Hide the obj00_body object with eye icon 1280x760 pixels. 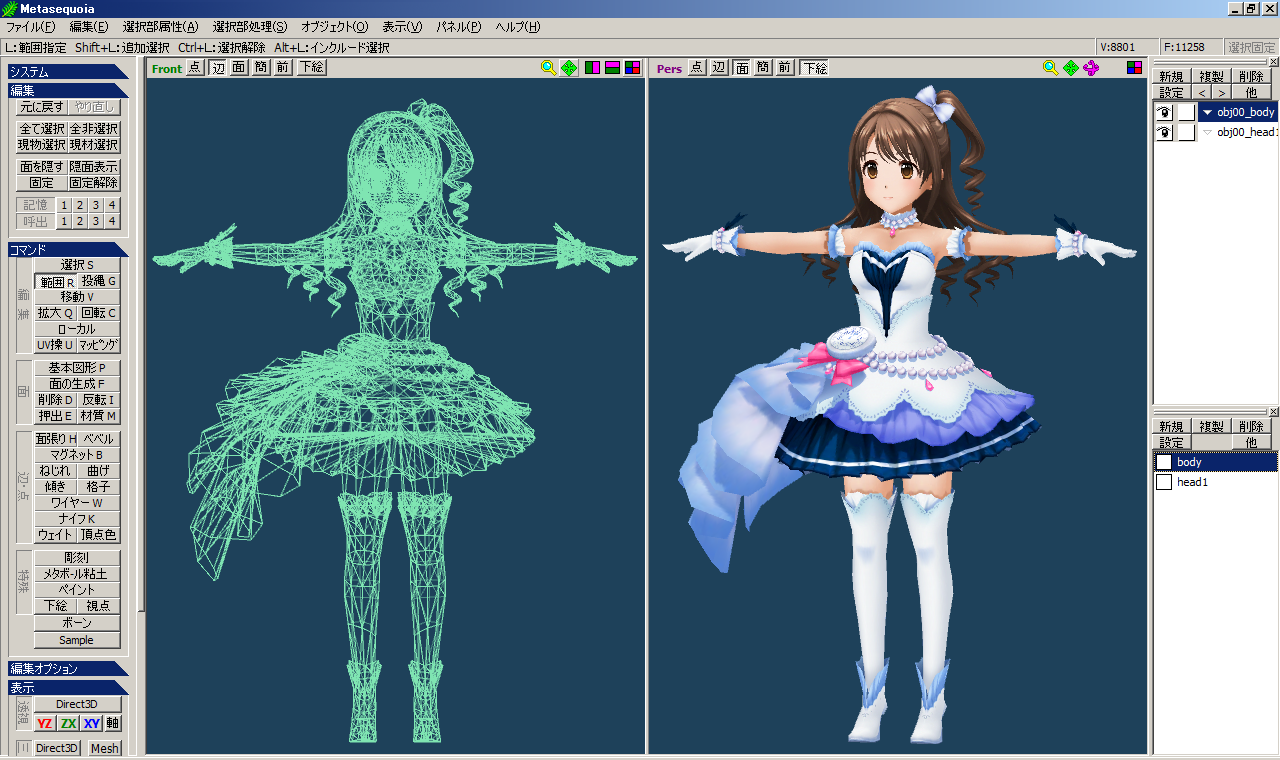(x=1164, y=112)
